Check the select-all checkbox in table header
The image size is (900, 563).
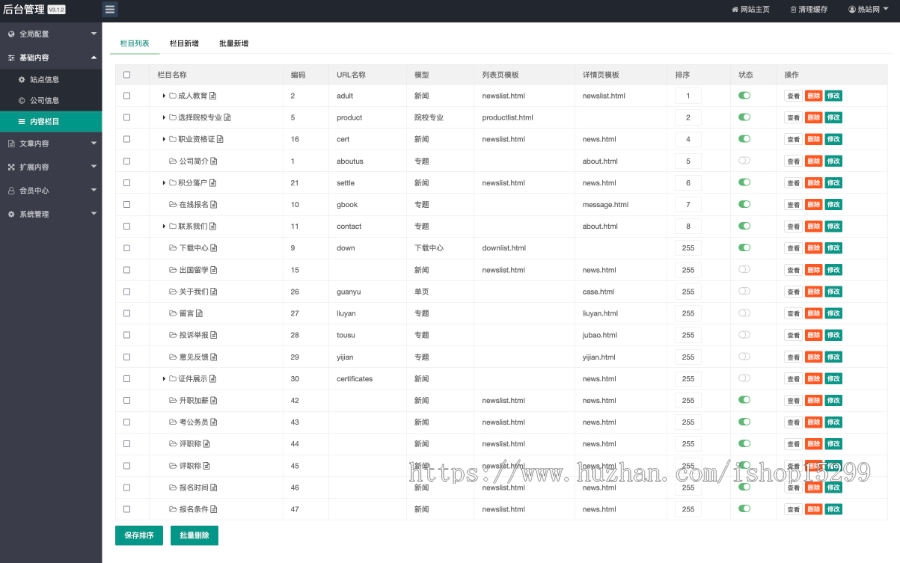click(x=126, y=75)
